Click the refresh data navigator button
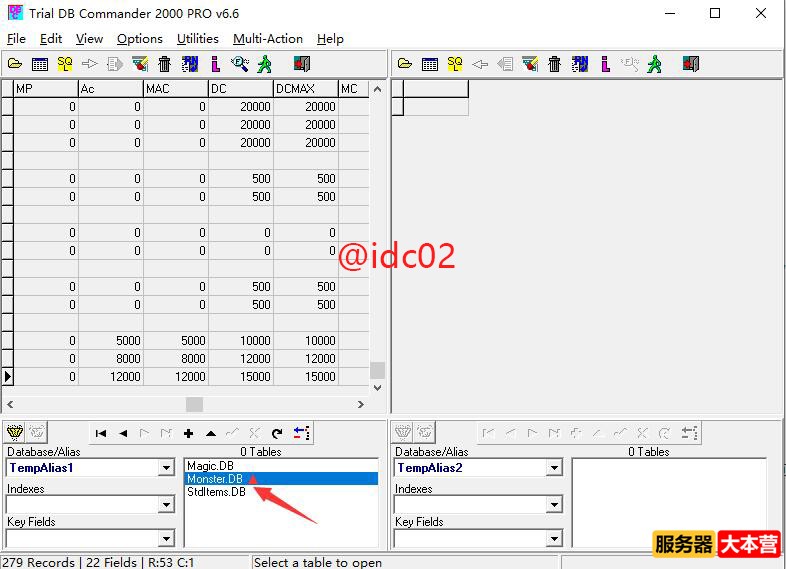The image size is (786, 569). point(277,433)
